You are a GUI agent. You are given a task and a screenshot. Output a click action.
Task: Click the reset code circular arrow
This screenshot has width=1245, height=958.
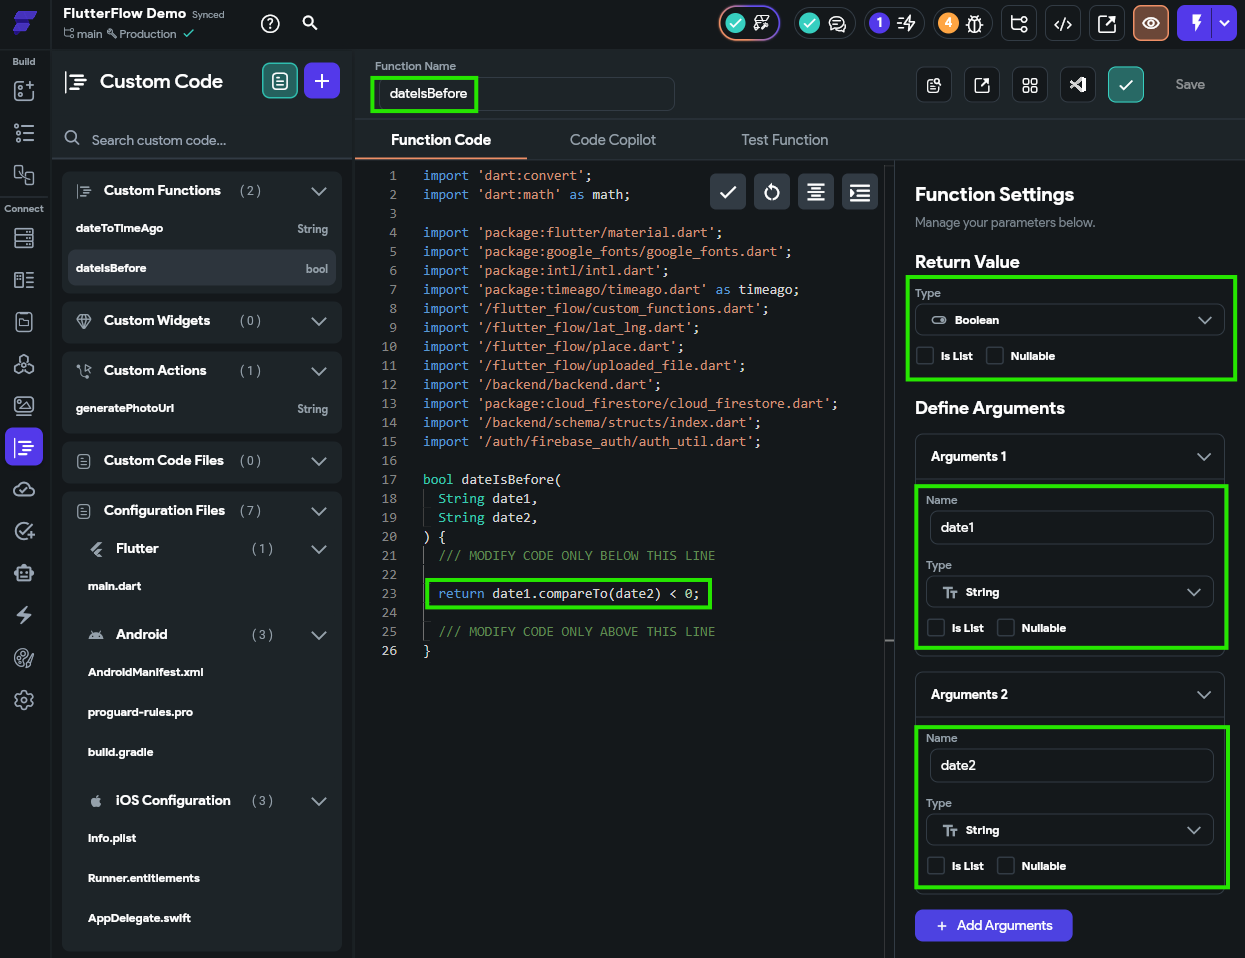(772, 192)
